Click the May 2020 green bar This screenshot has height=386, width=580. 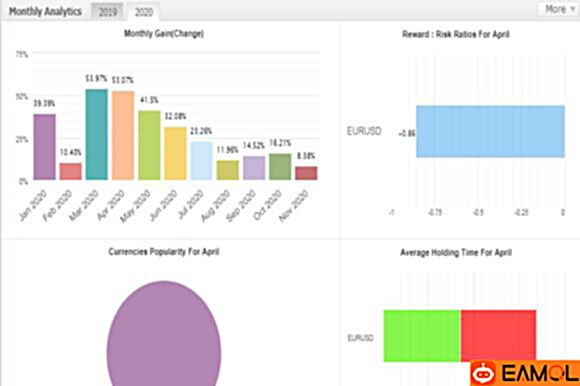point(149,145)
